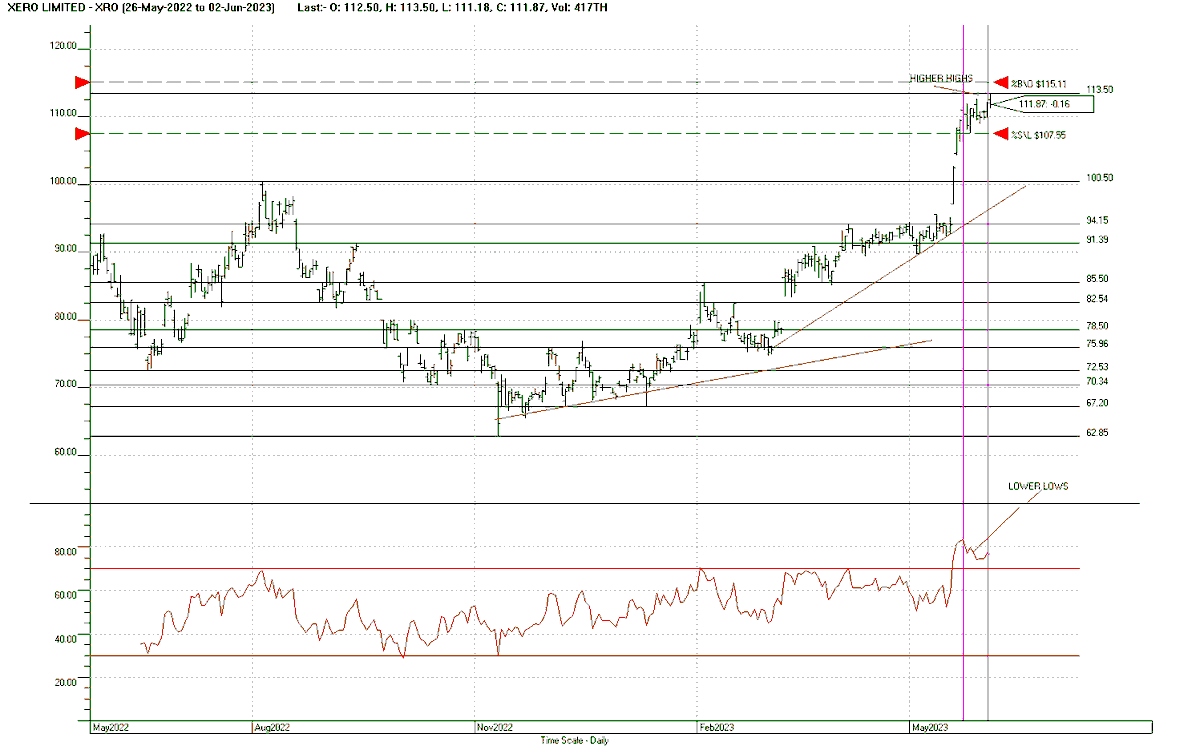The height and width of the screenshot is (746, 1200).
Task: Select the 85.50 level label
Action: point(1097,279)
